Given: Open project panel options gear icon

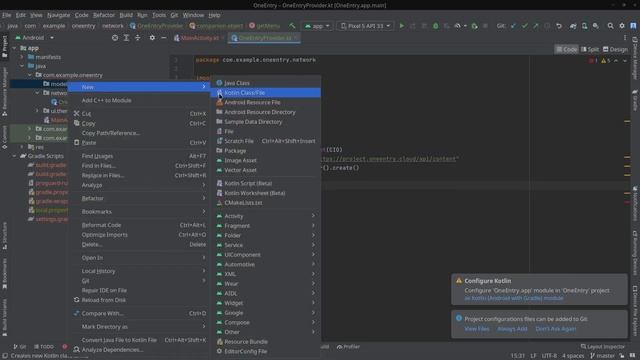Looking at the screenshot, I should 152,38.
